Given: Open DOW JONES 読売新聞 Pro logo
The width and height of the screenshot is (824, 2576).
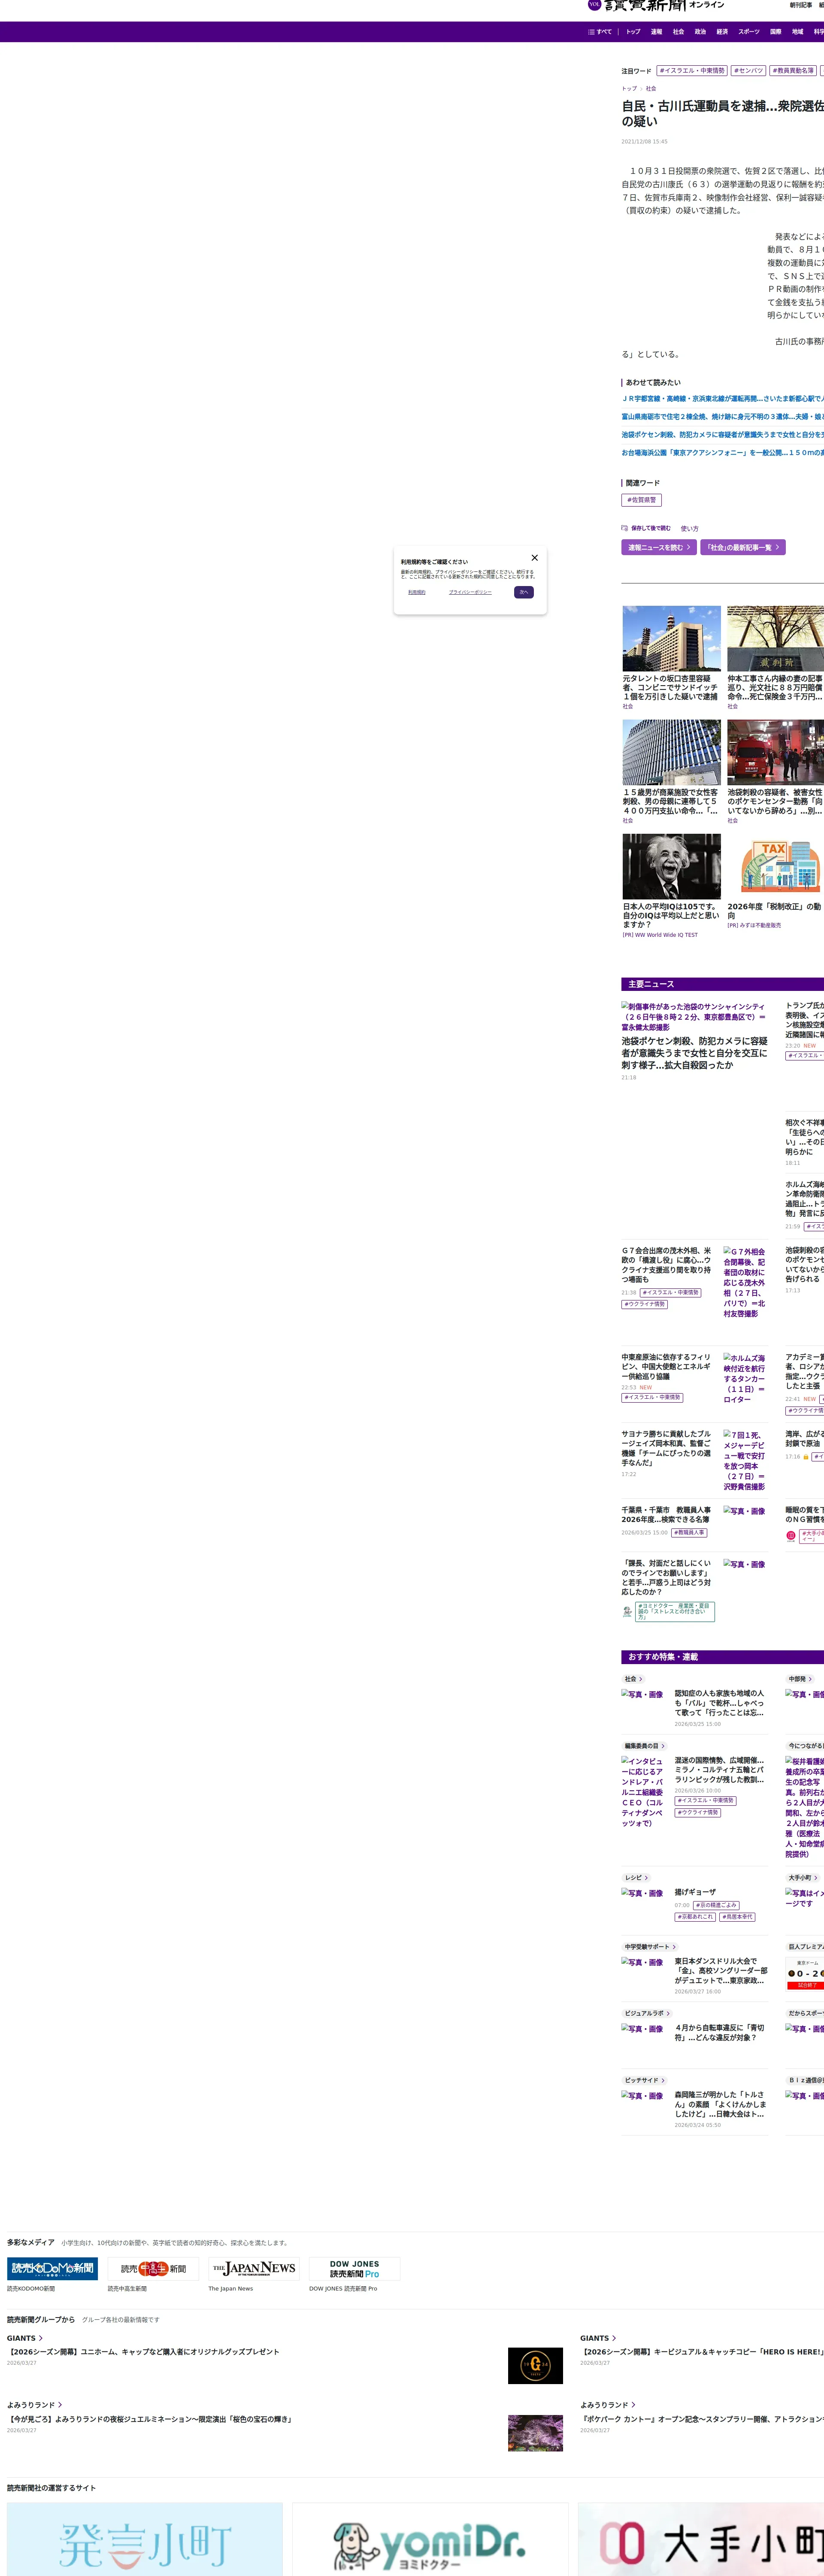Looking at the screenshot, I should (x=355, y=2268).
